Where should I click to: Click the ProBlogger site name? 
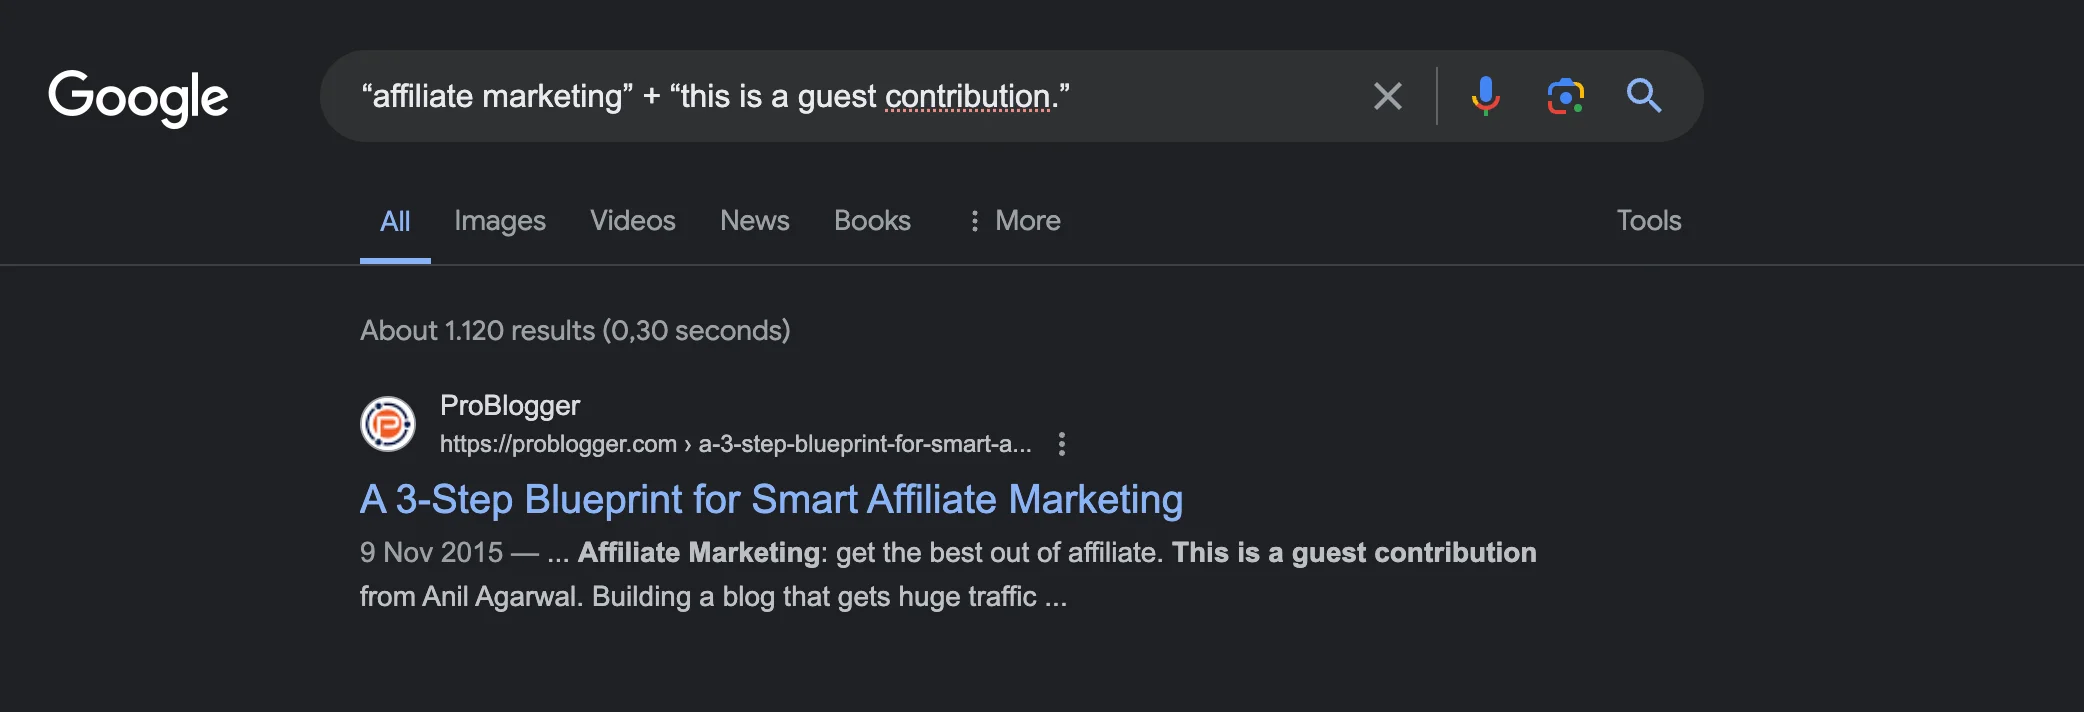(x=509, y=405)
